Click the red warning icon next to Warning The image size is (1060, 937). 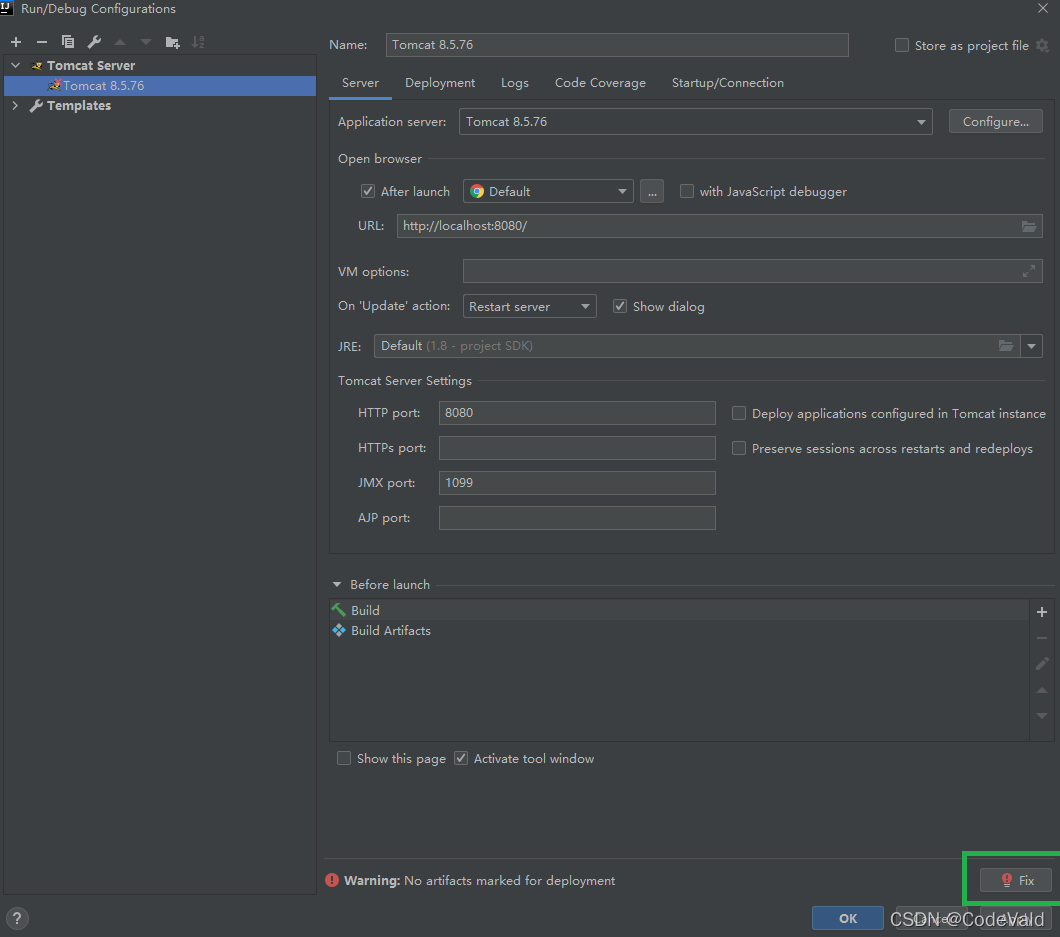(x=332, y=880)
